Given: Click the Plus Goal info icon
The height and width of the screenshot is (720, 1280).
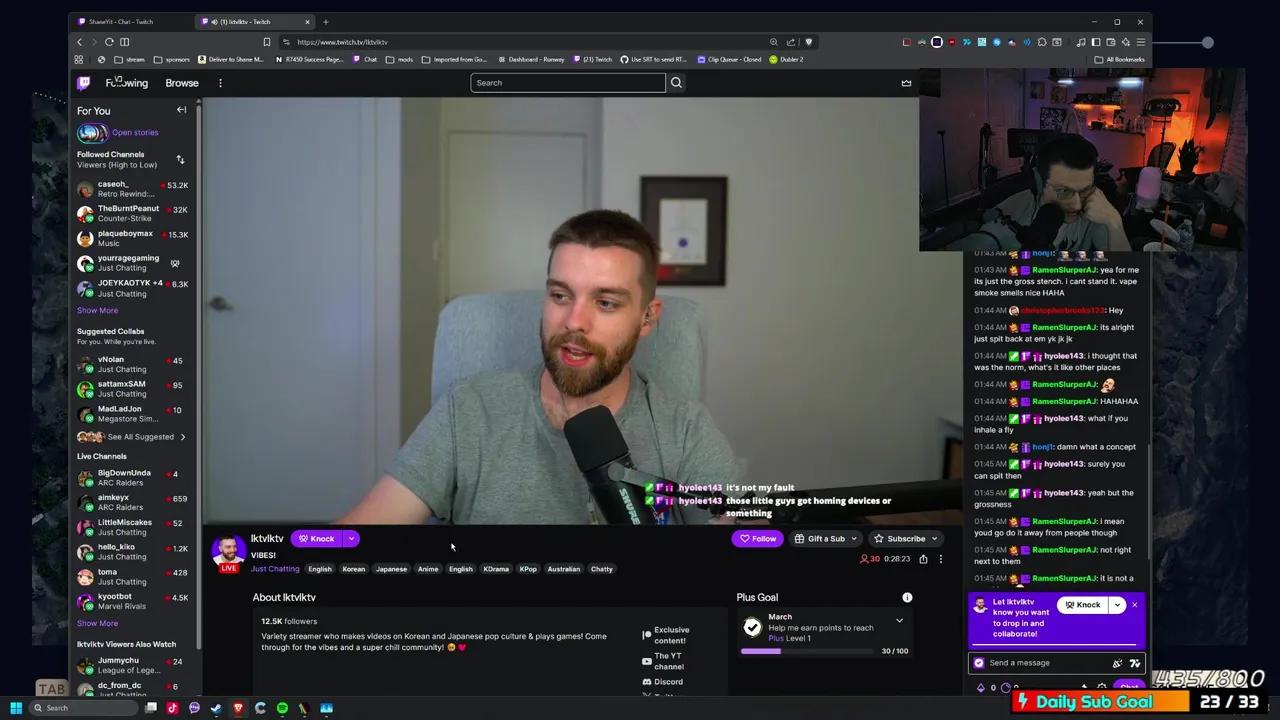Looking at the screenshot, I should (907, 598).
